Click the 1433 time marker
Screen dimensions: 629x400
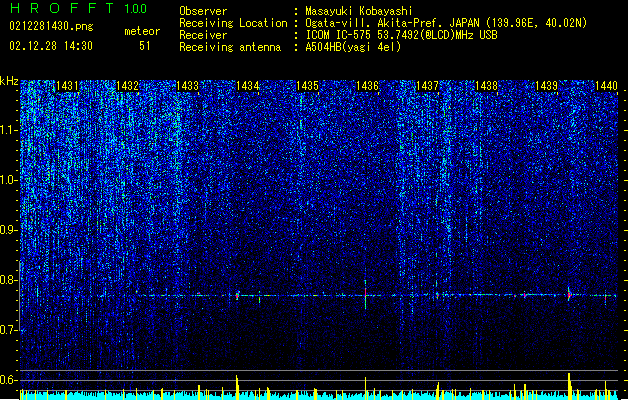coord(187,86)
